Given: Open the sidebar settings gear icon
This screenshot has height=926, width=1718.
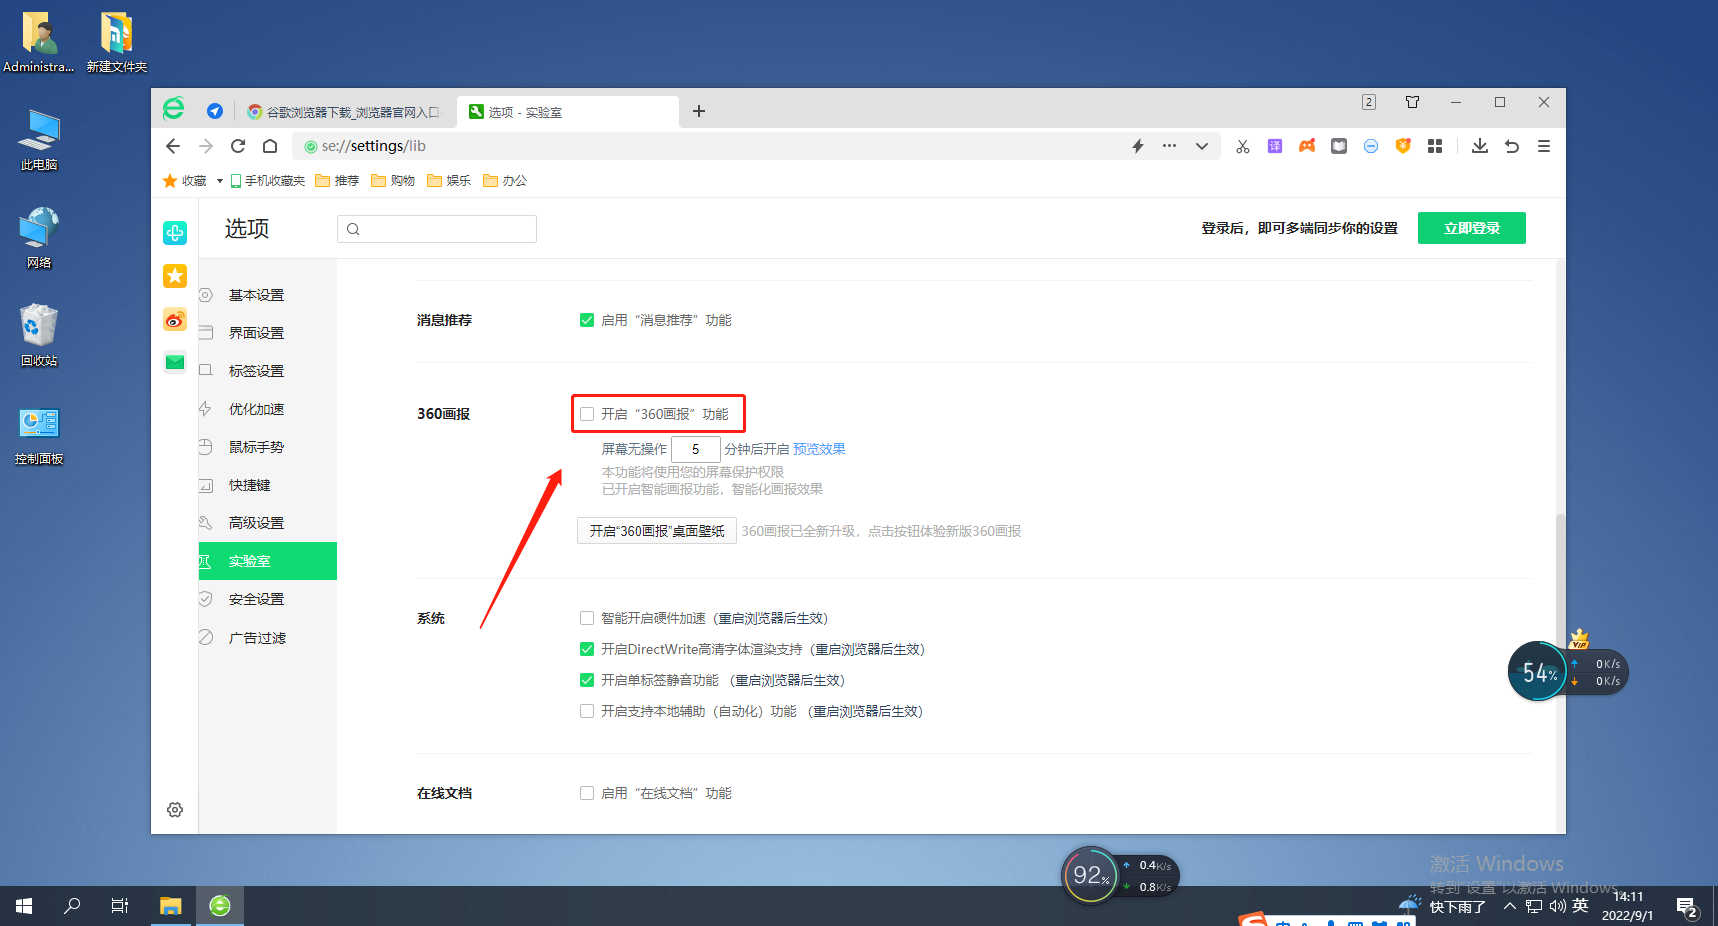Looking at the screenshot, I should pos(175,810).
